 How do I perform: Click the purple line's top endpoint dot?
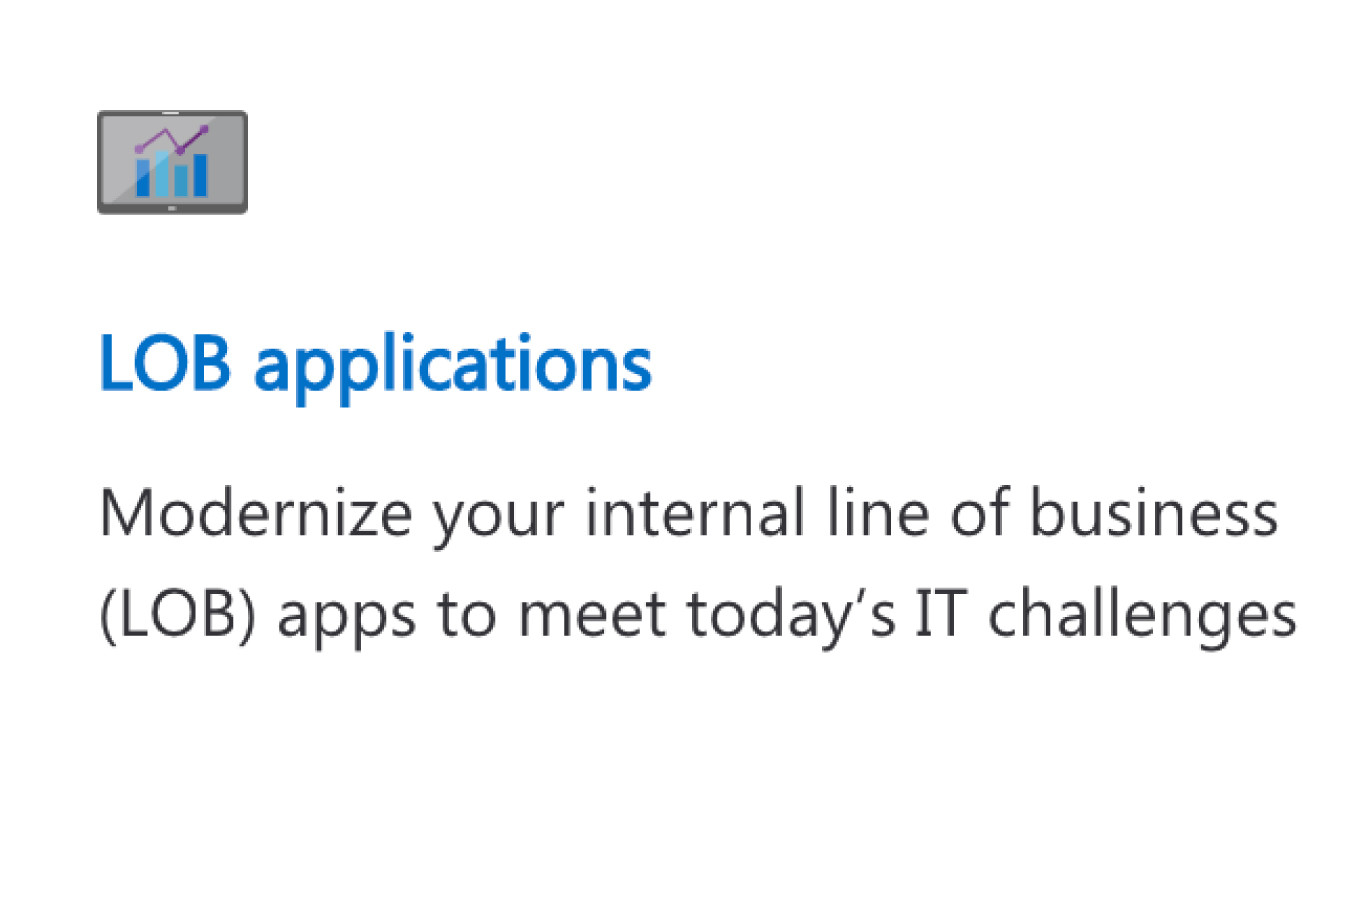click(204, 129)
